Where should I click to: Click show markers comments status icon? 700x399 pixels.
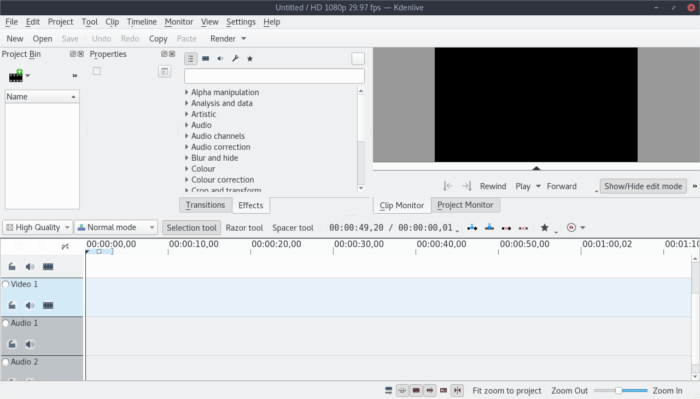coord(443,391)
